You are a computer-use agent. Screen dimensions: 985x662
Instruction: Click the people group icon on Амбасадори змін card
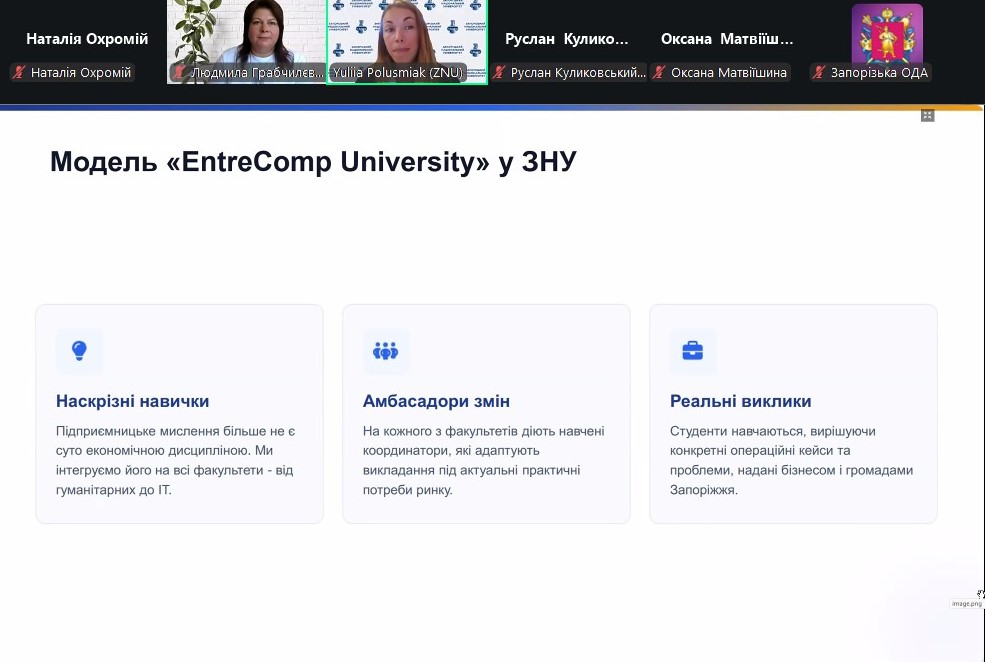(386, 350)
